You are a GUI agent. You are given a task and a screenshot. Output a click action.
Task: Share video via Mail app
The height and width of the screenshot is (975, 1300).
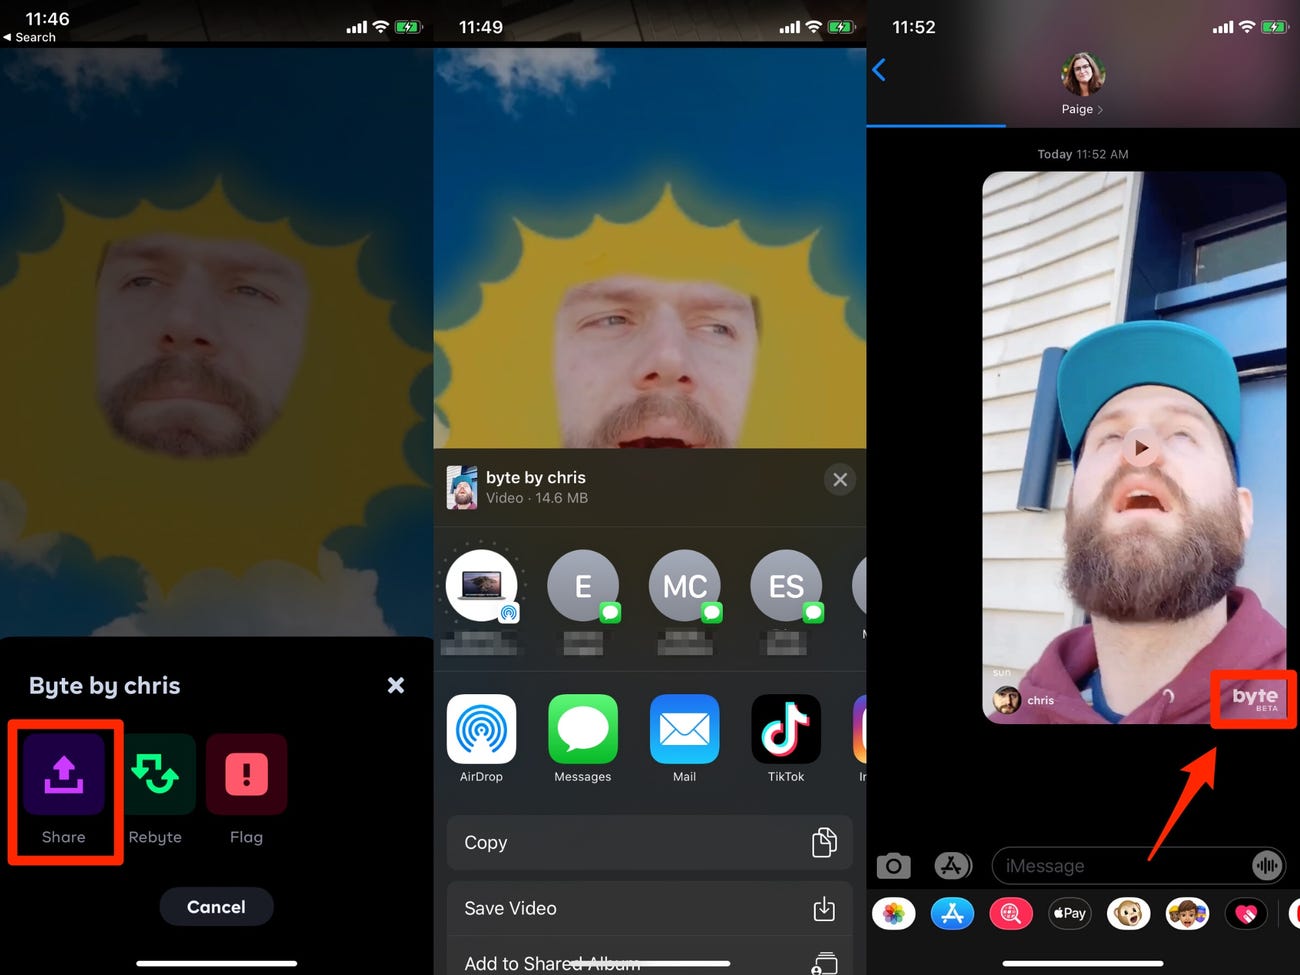click(684, 730)
